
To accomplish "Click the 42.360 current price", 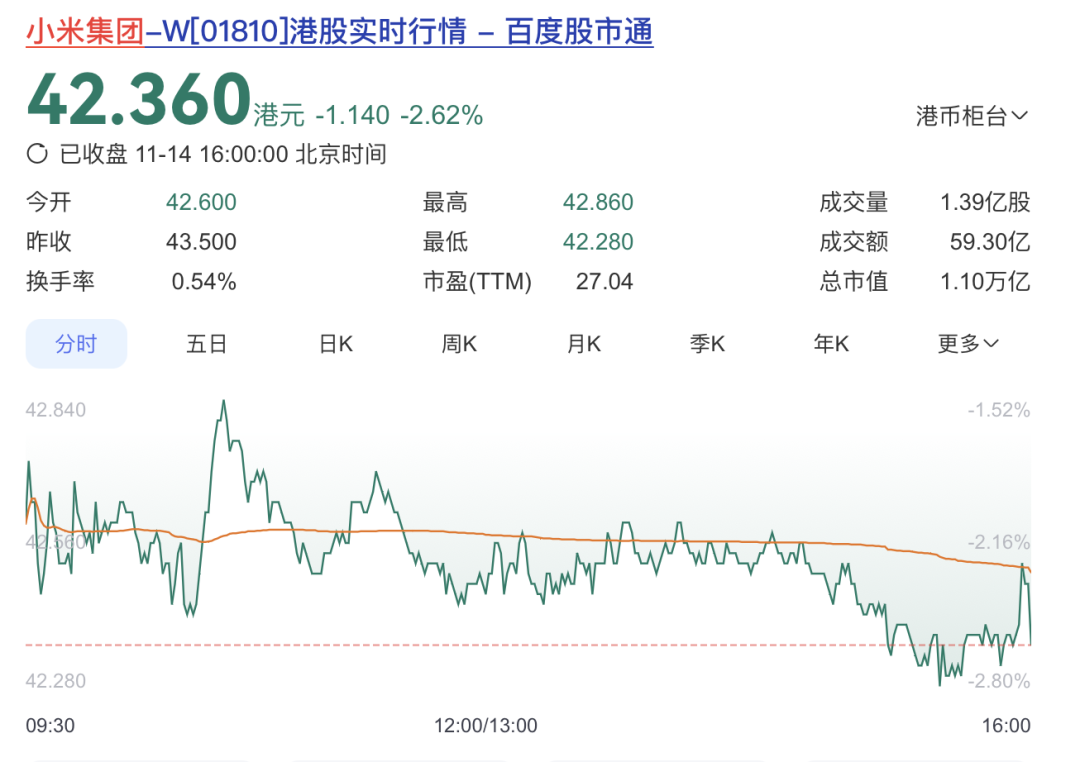I will coord(138,100).
